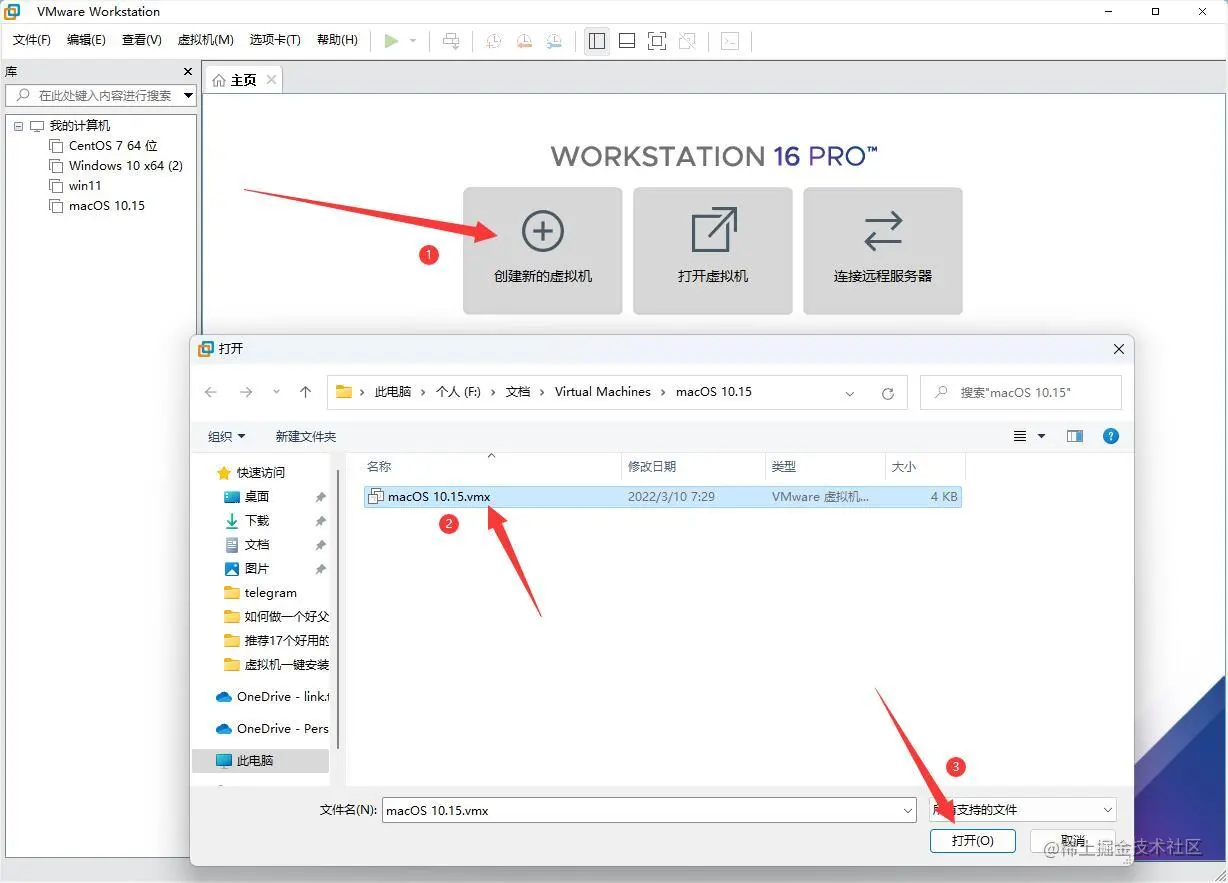Collapse the 我的计算机 tree node
1228x883 pixels.
pyautogui.click(x=17, y=125)
